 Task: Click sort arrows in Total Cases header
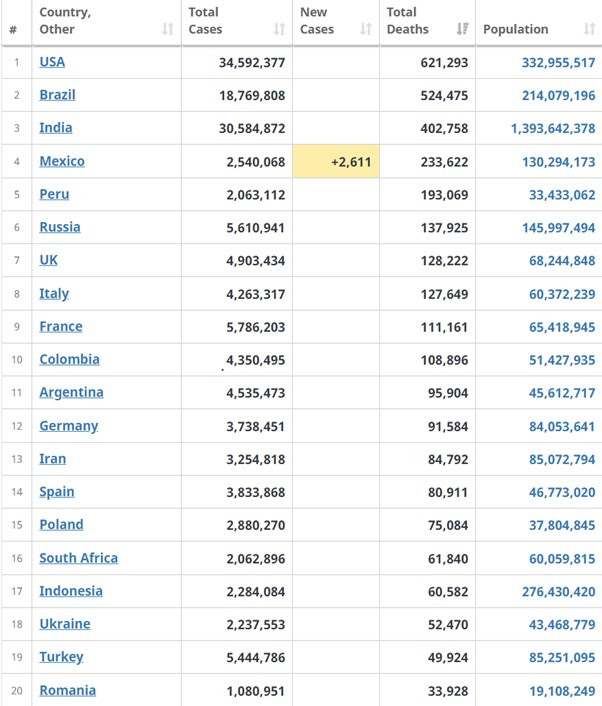coord(278,30)
